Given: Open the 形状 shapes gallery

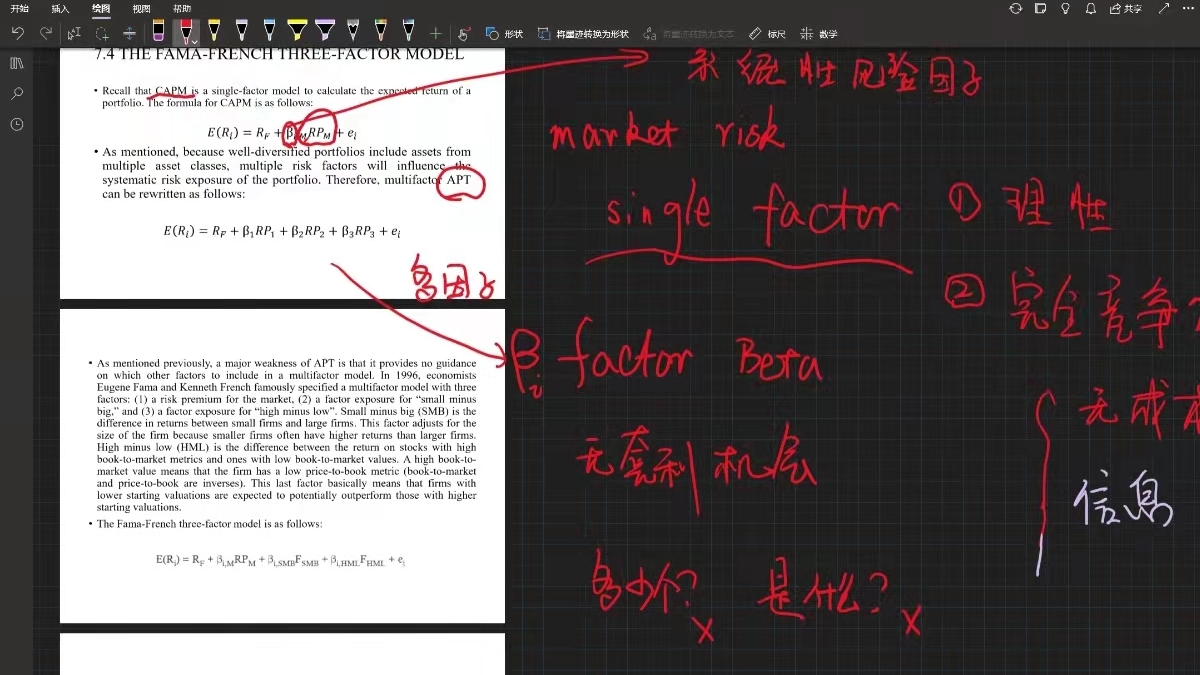Looking at the screenshot, I should point(504,34).
